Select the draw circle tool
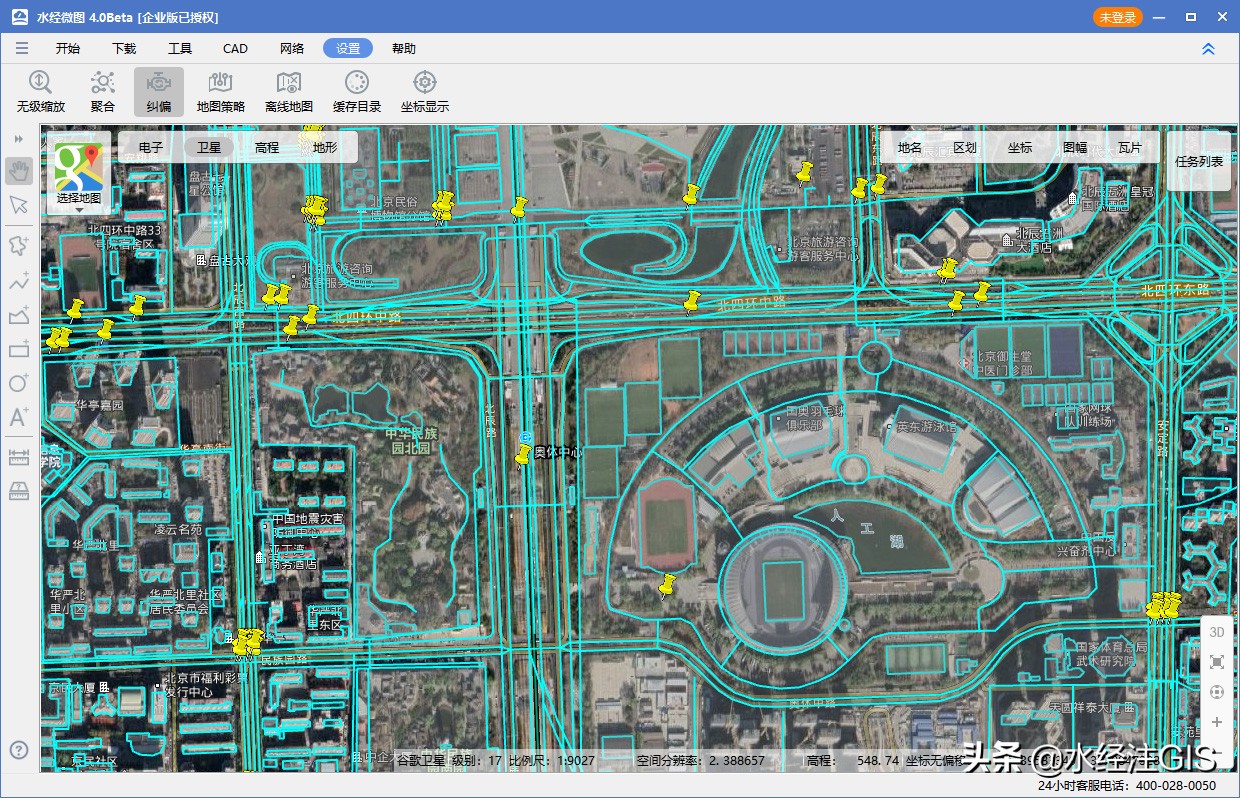Image resolution: width=1240 pixels, height=798 pixels. 19,383
